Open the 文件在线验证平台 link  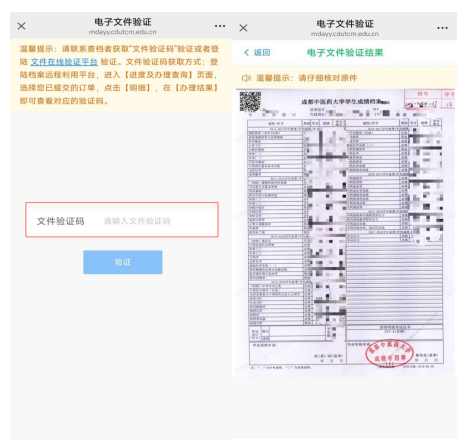point(64,62)
